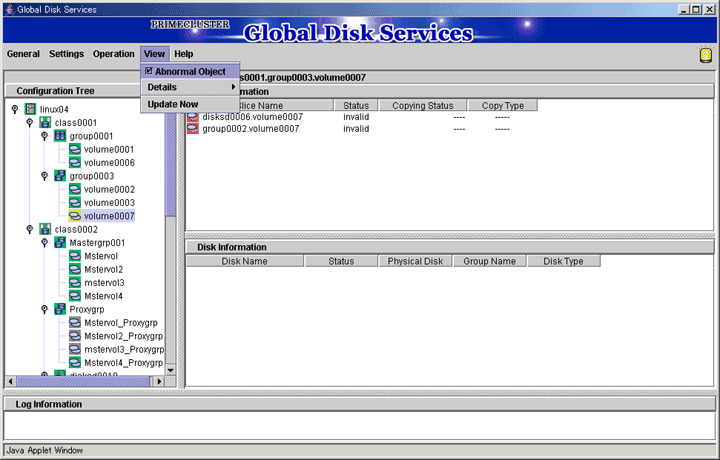Collapse the class0002 node
This screenshot has height=460, width=720.
point(30,229)
